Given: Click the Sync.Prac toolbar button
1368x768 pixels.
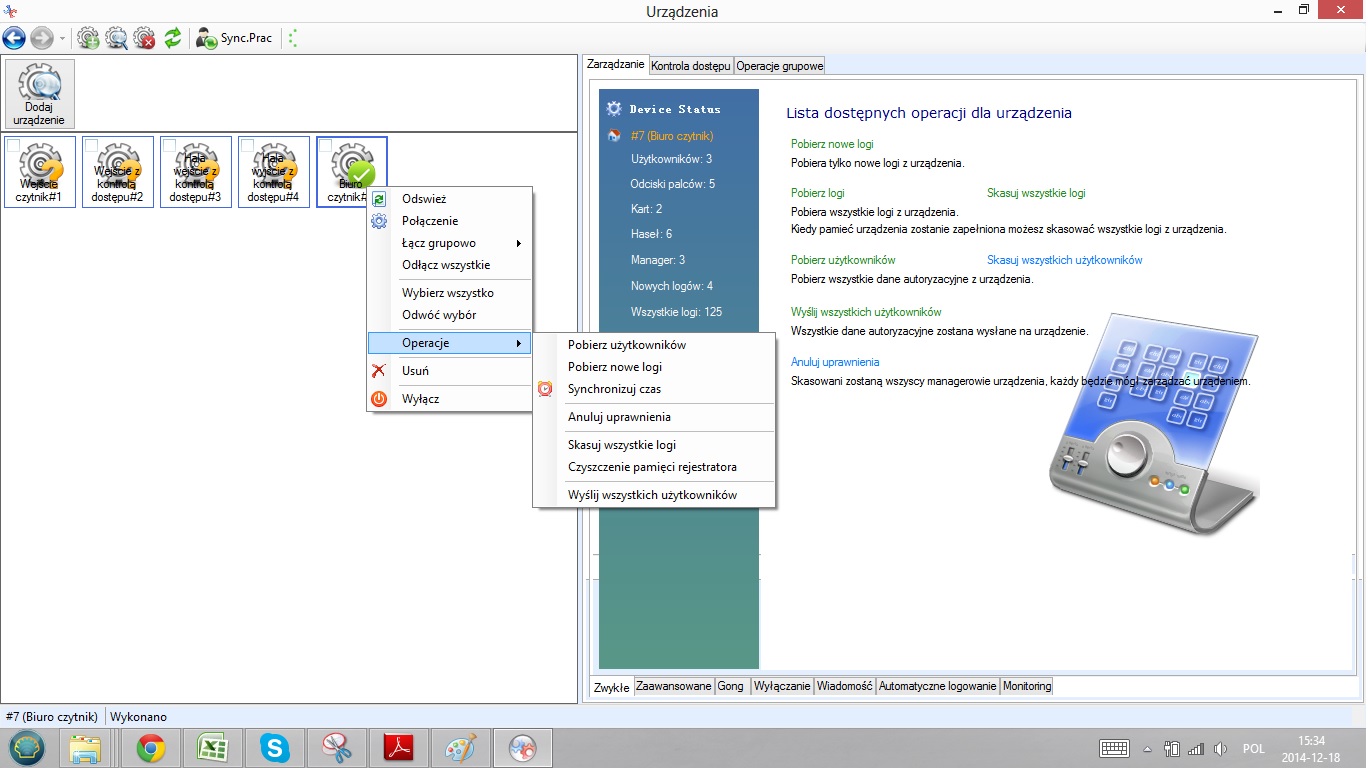Looking at the screenshot, I should coord(234,38).
